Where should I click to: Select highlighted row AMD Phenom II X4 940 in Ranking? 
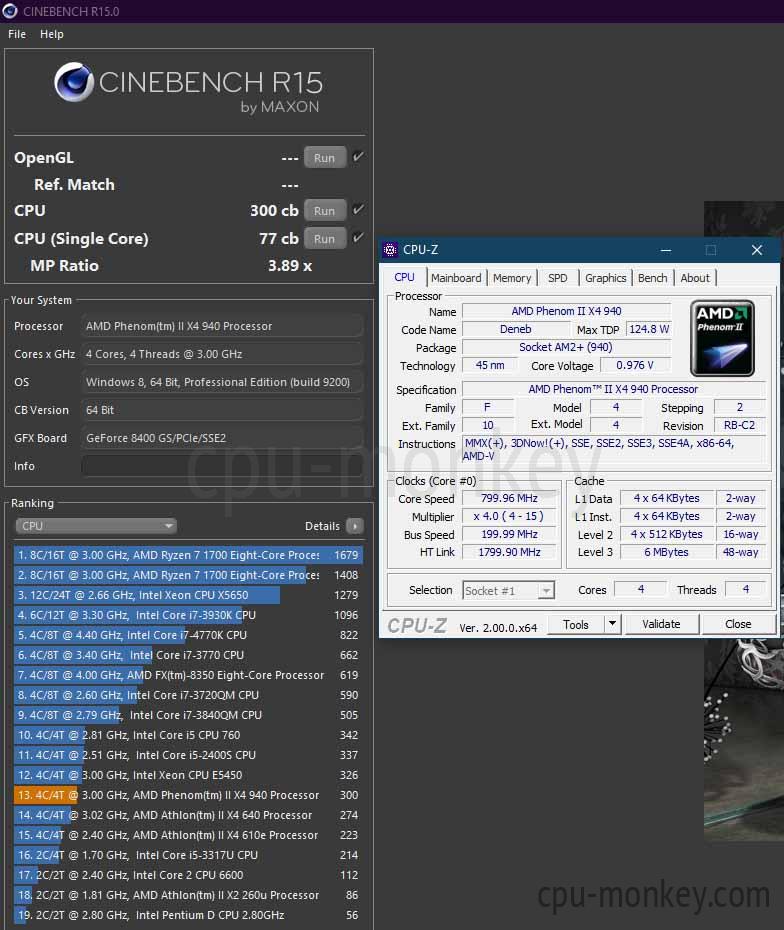tap(188, 795)
